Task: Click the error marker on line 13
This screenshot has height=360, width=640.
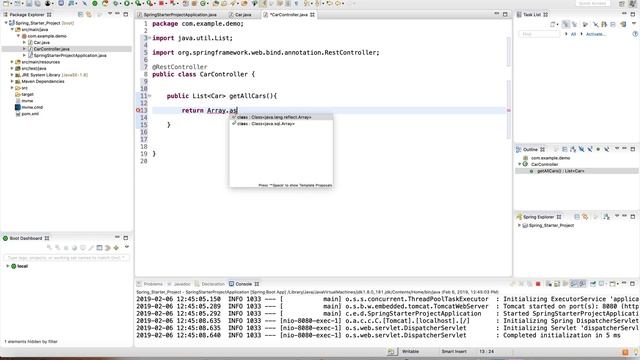Action: coord(138,110)
